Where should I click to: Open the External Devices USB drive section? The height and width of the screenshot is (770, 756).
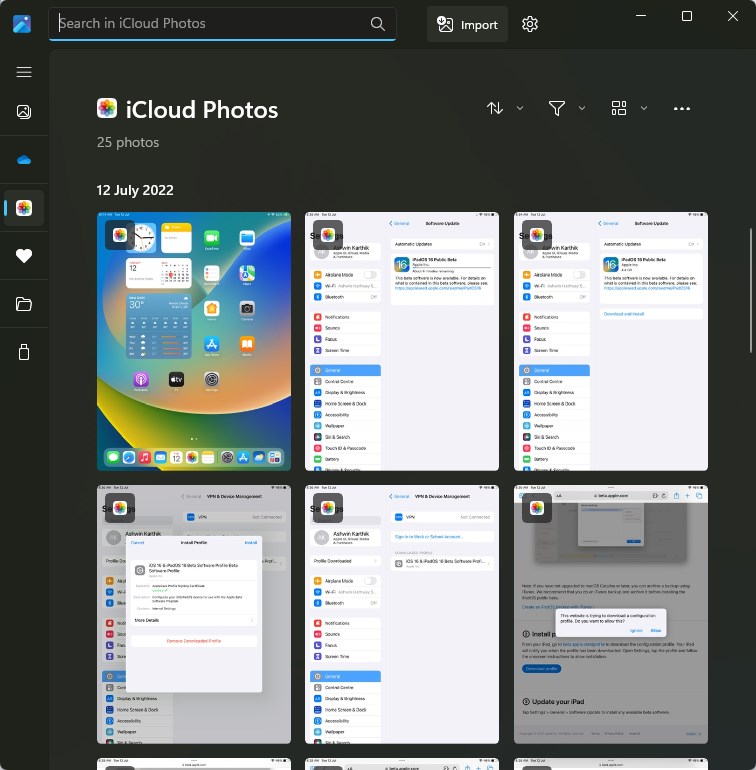(24, 352)
